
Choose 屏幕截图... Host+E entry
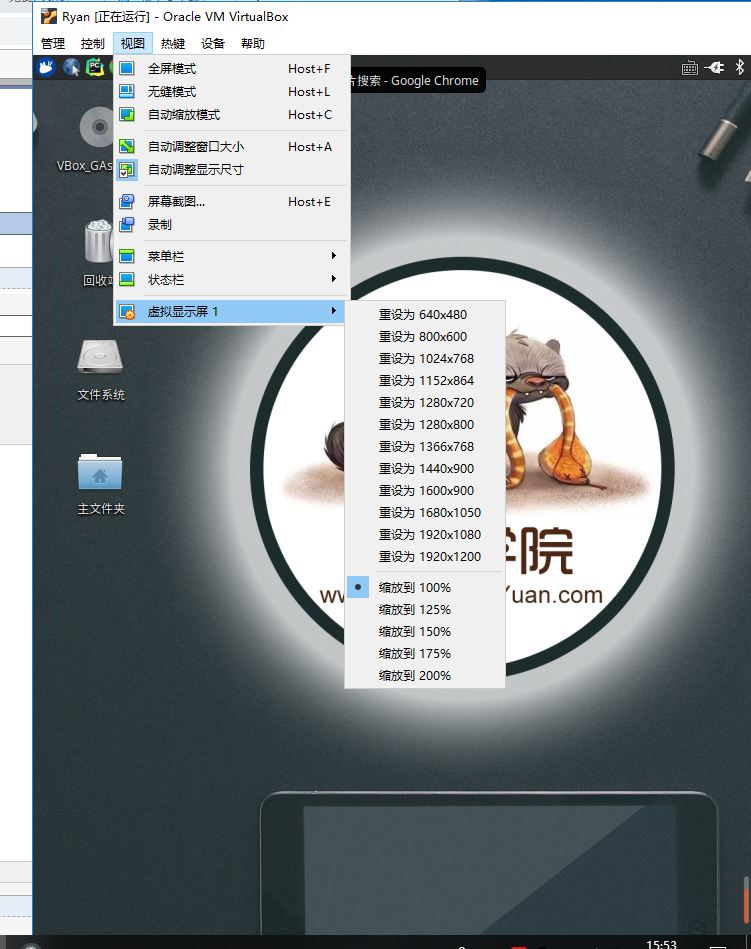(x=232, y=202)
